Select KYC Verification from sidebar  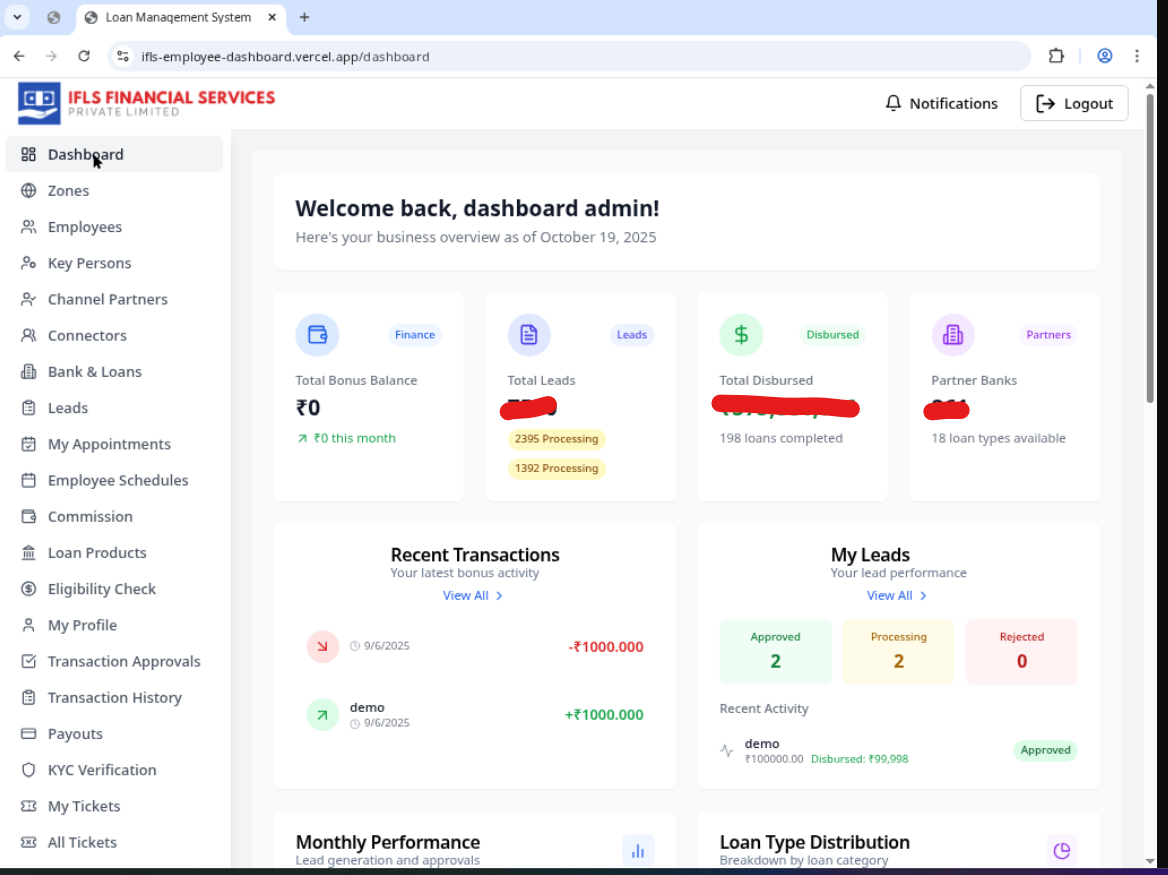[x=102, y=770]
